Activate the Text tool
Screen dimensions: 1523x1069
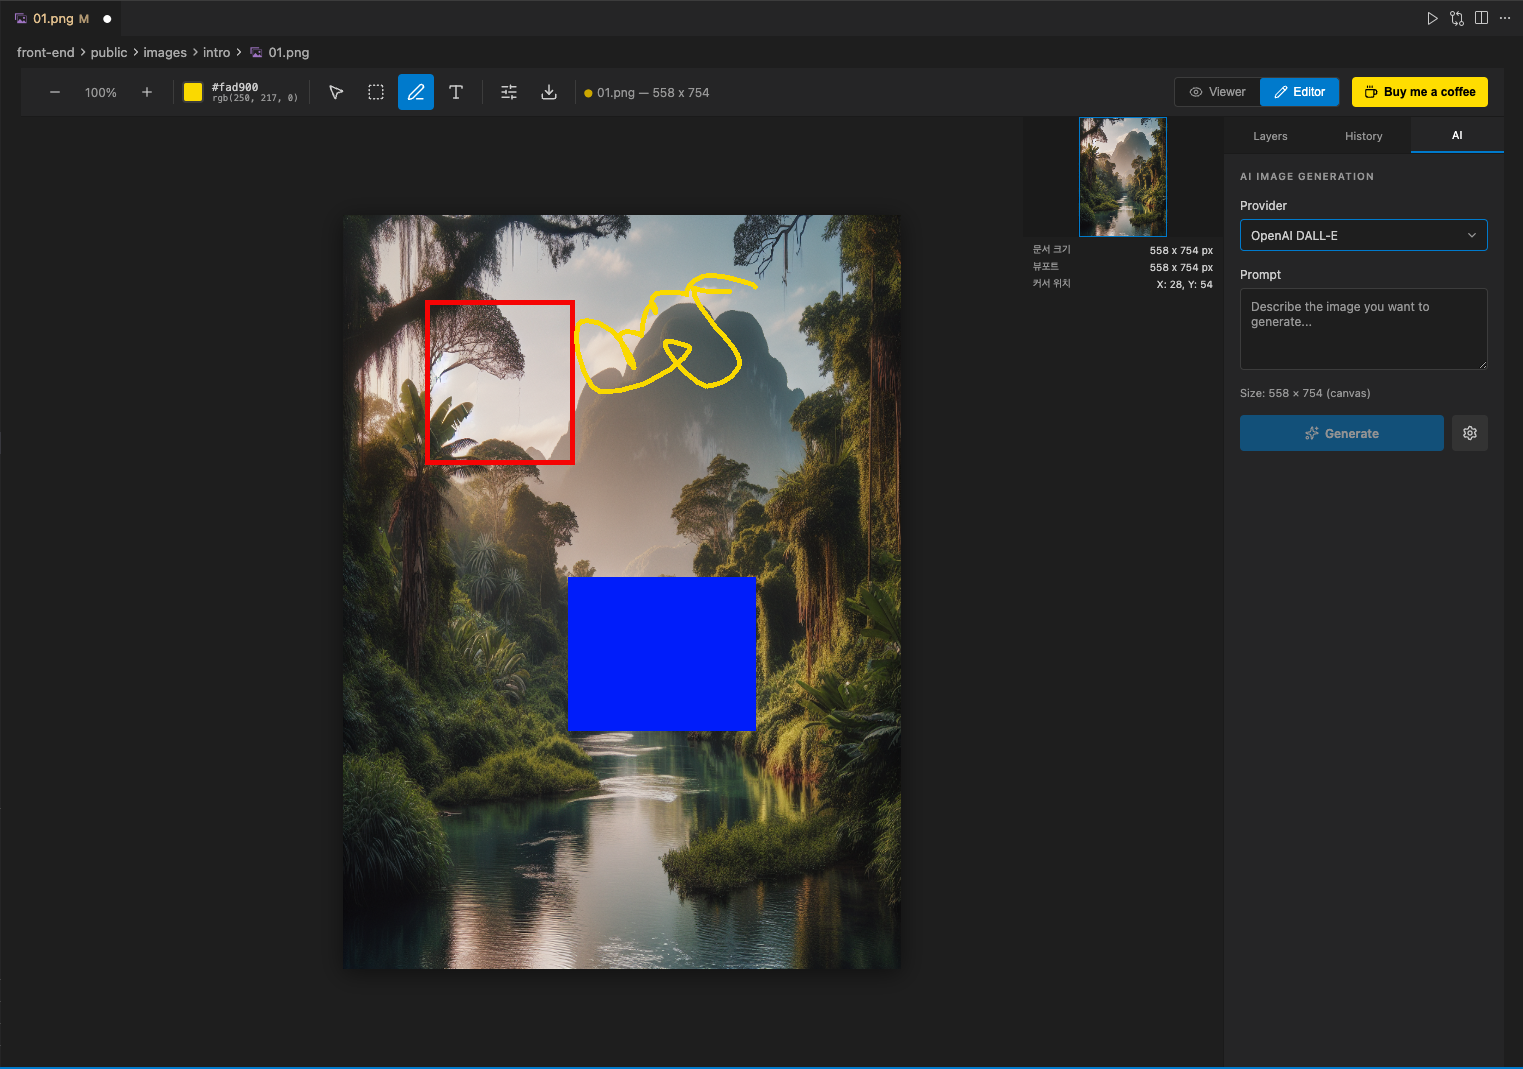point(456,91)
